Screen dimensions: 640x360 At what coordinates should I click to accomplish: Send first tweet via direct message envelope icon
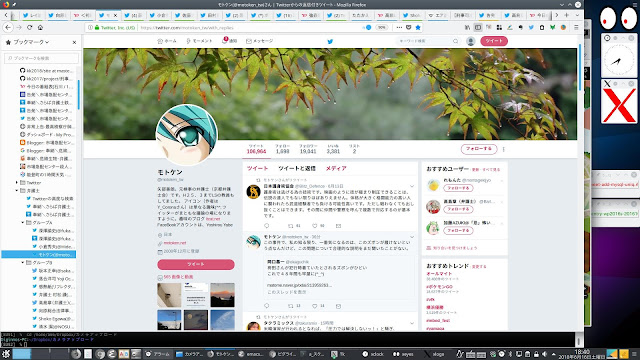(x=338, y=226)
